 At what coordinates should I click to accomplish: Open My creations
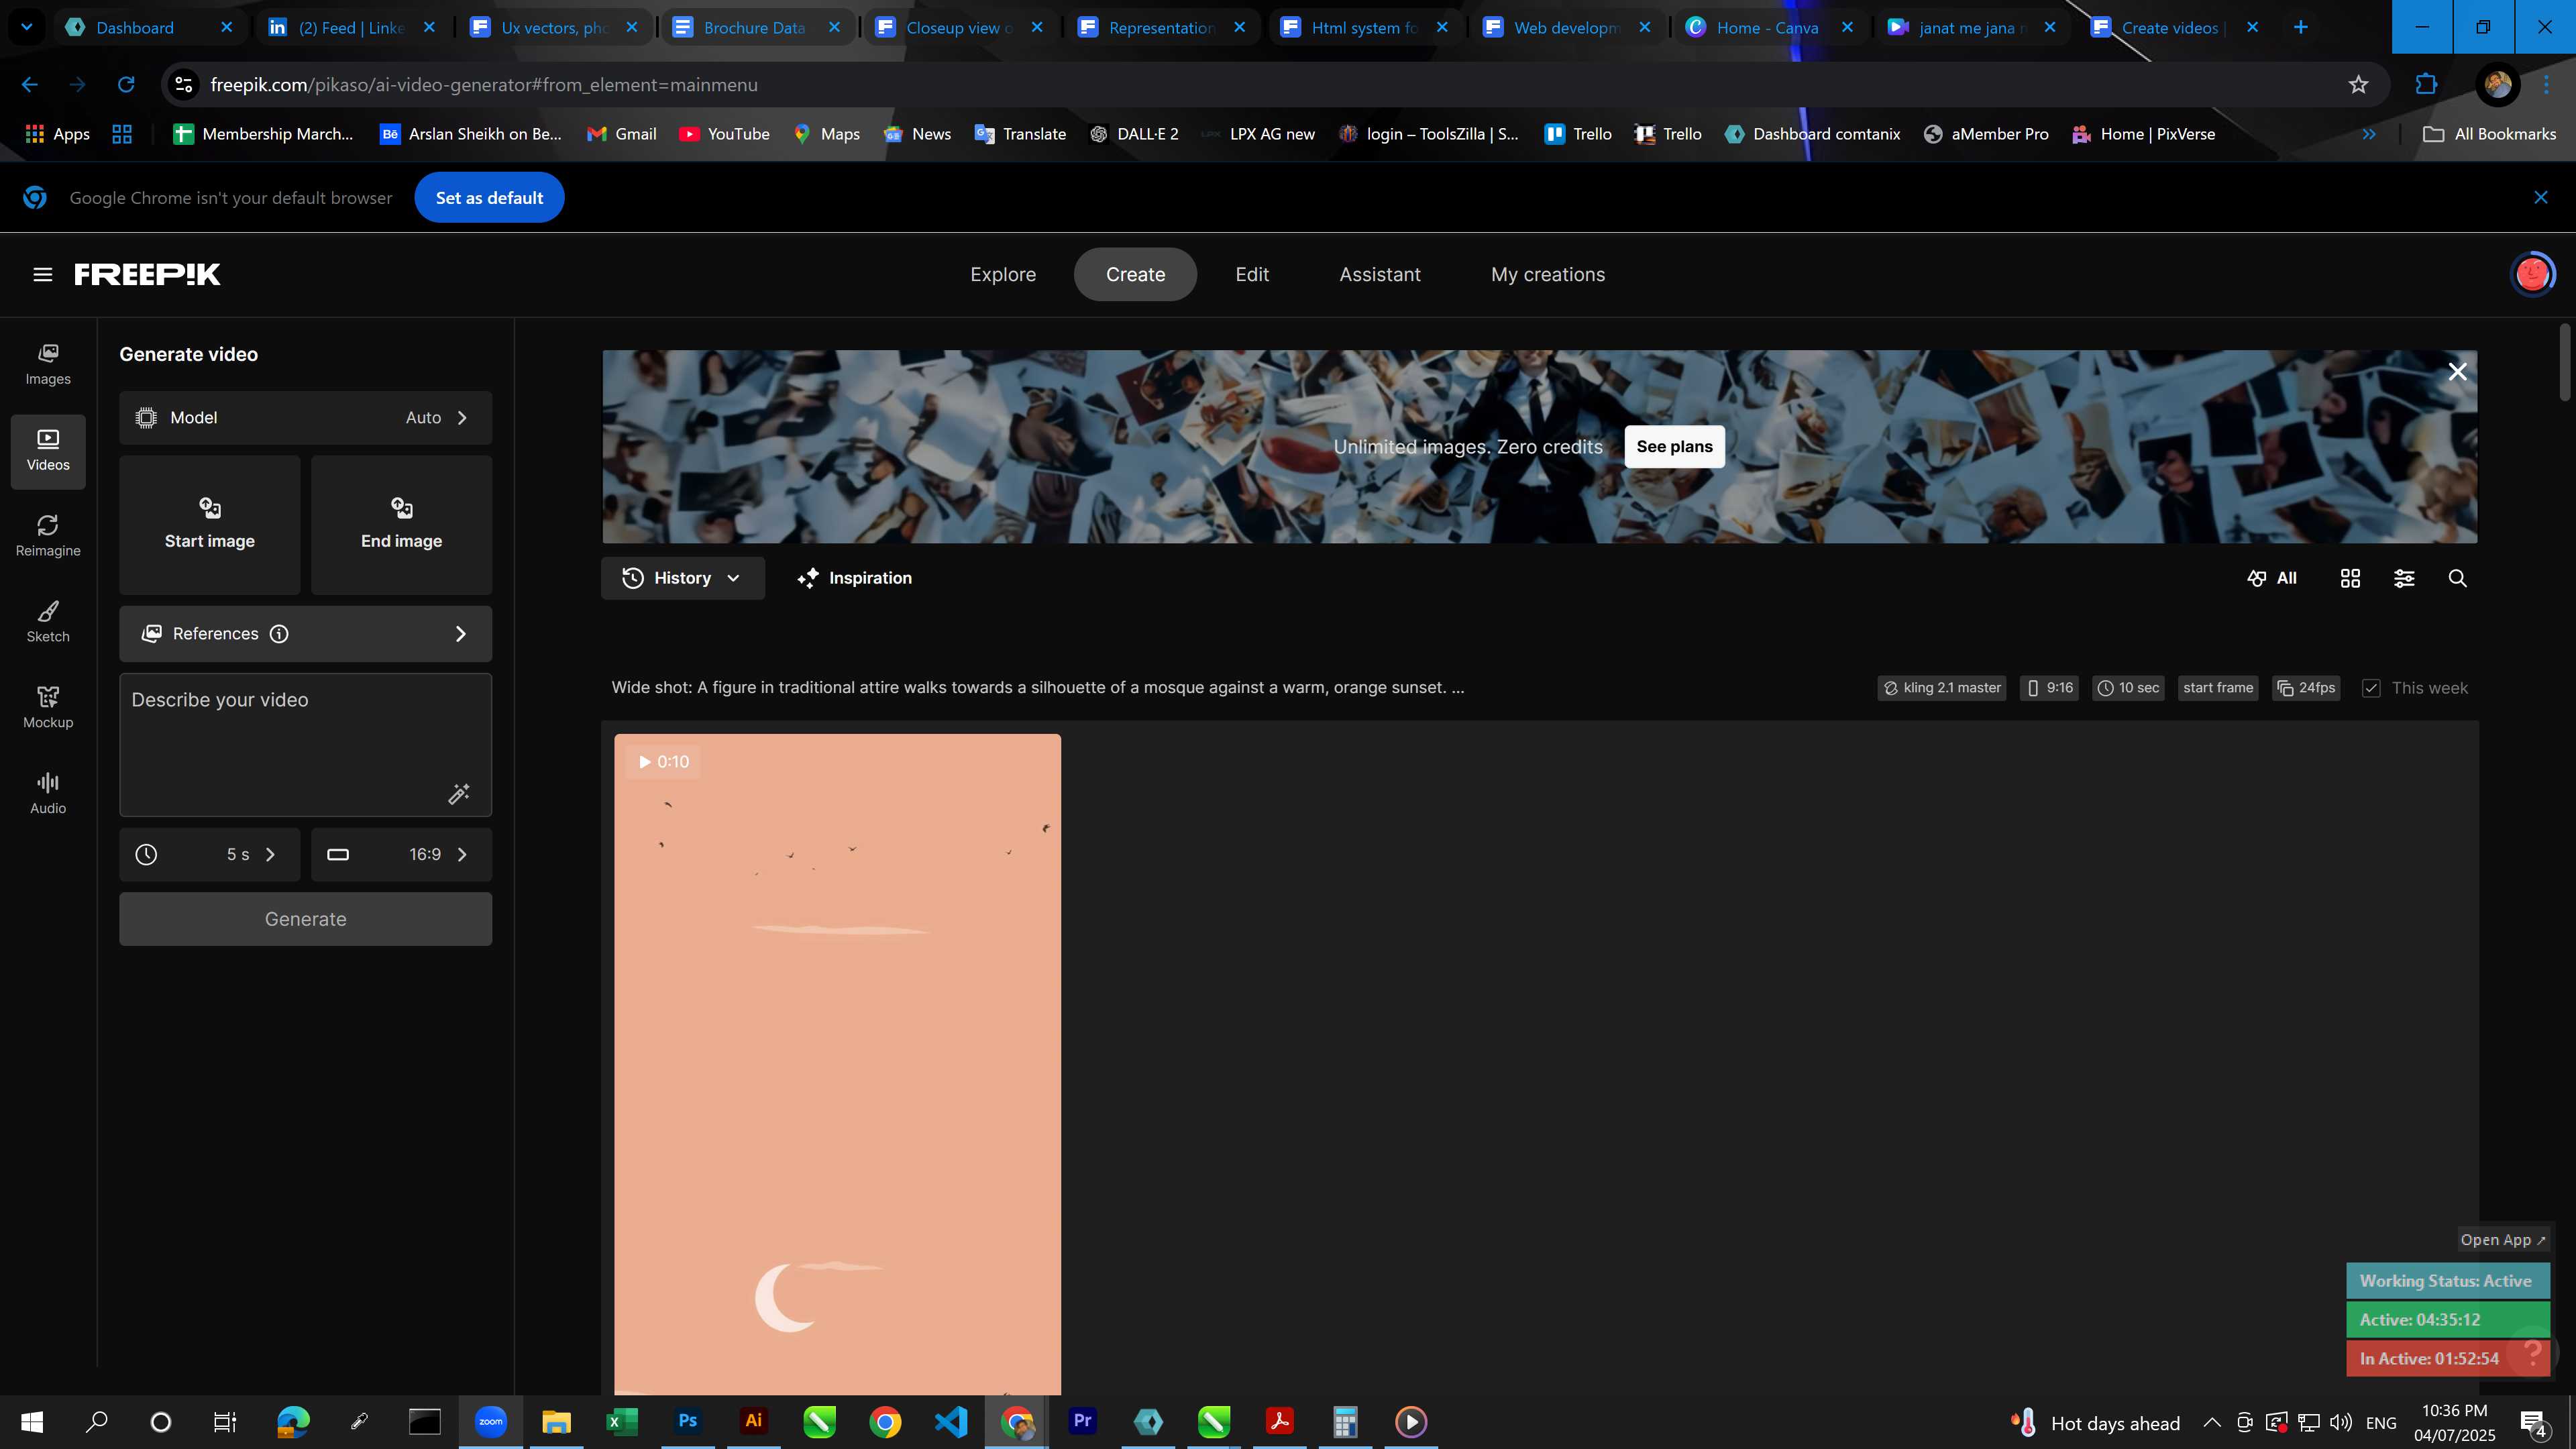point(1548,274)
